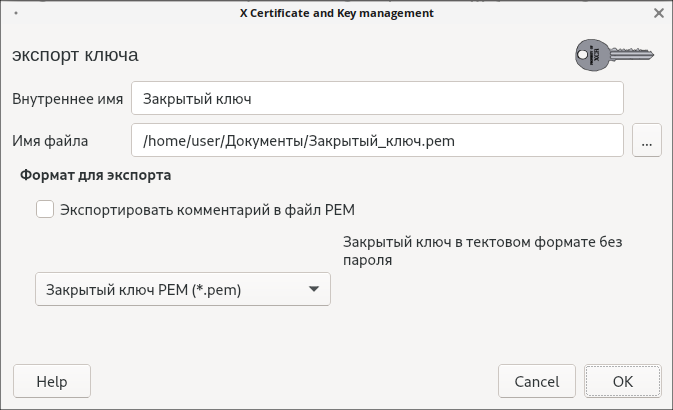Click the arrow of the format dropdown
The image size is (673, 410).
tap(313, 290)
